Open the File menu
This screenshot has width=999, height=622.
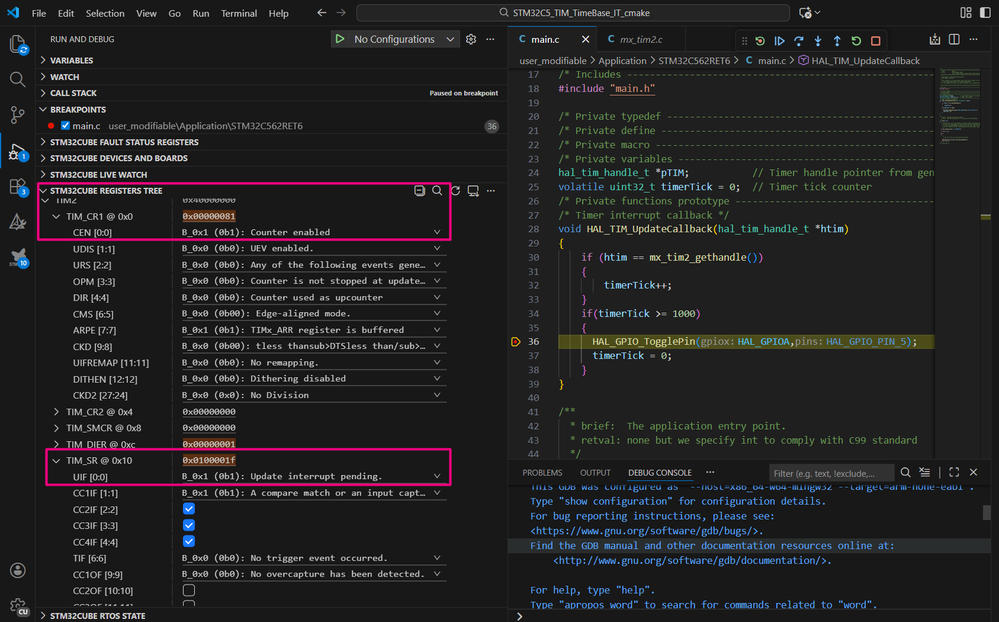[39, 13]
